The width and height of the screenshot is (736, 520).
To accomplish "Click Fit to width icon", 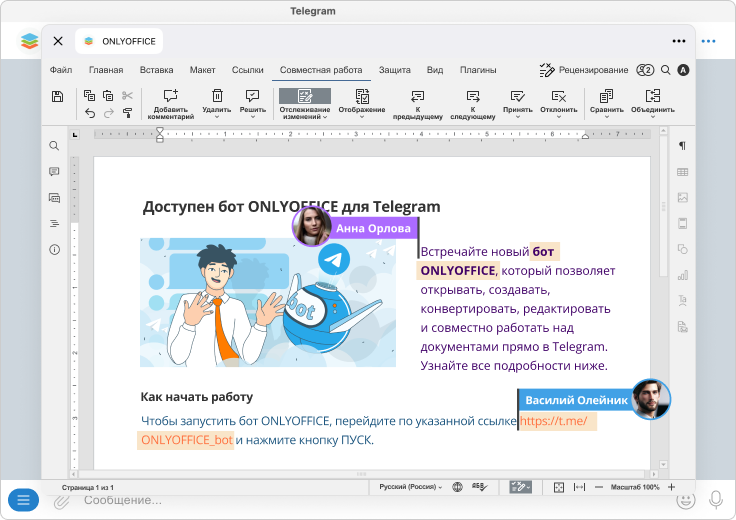I will point(580,487).
